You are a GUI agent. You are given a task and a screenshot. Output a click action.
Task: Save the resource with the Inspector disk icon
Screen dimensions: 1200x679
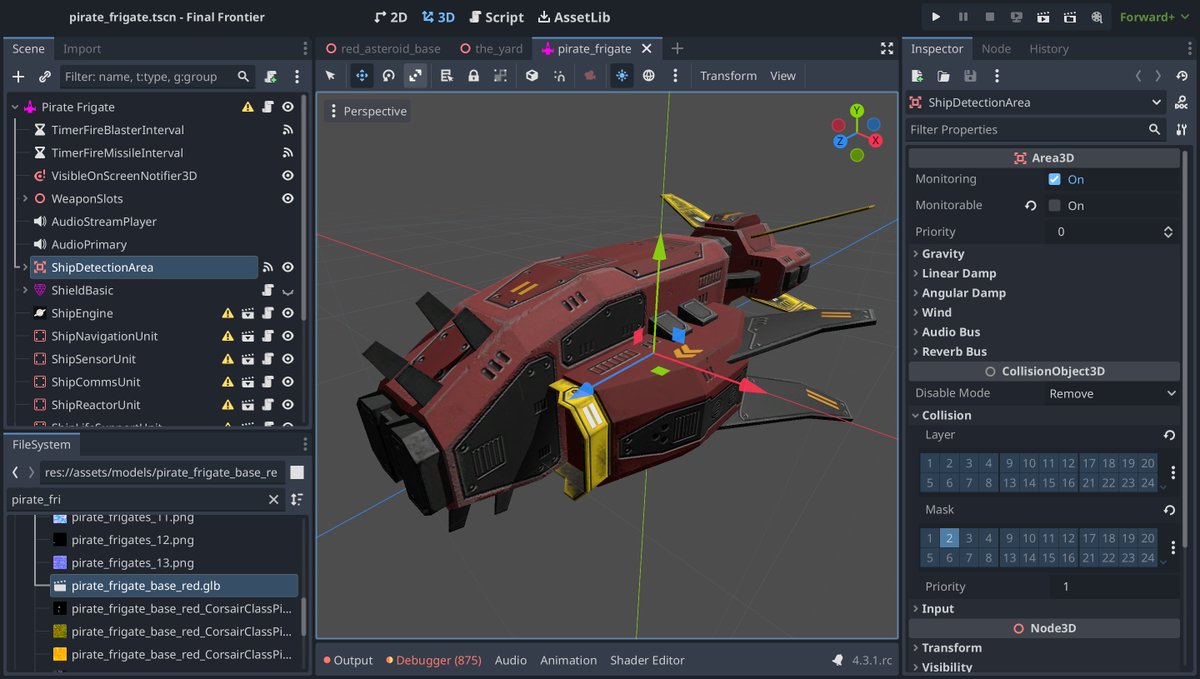(969, 76)
